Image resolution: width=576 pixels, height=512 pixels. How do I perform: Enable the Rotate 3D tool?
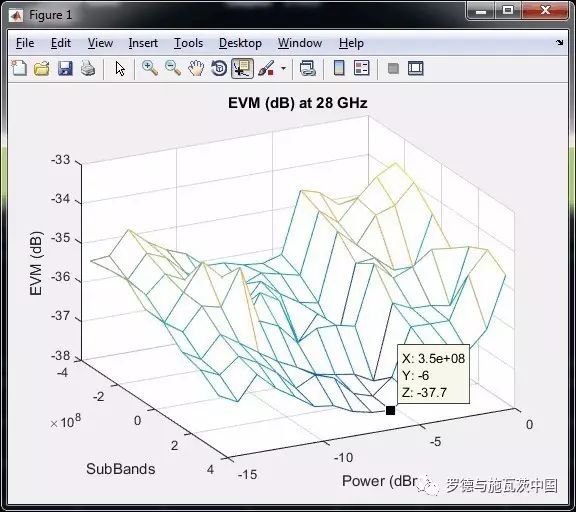[x=219, y=68]
